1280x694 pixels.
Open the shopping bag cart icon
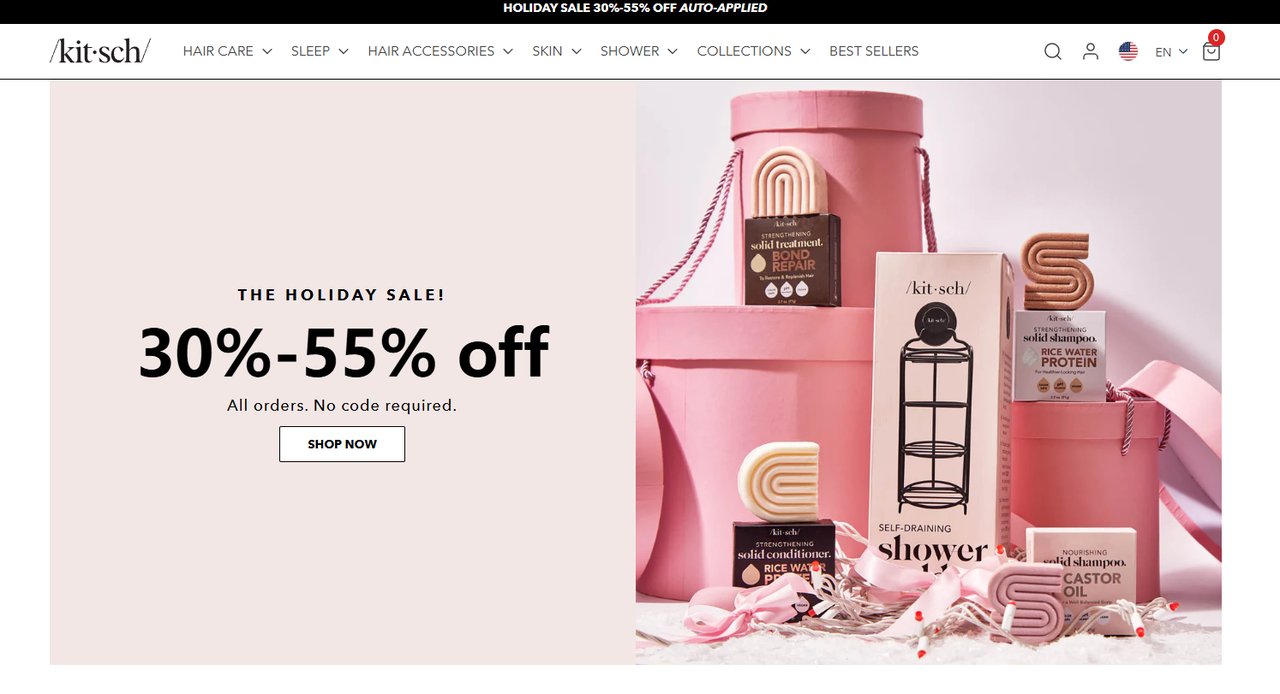point(1211,52)
